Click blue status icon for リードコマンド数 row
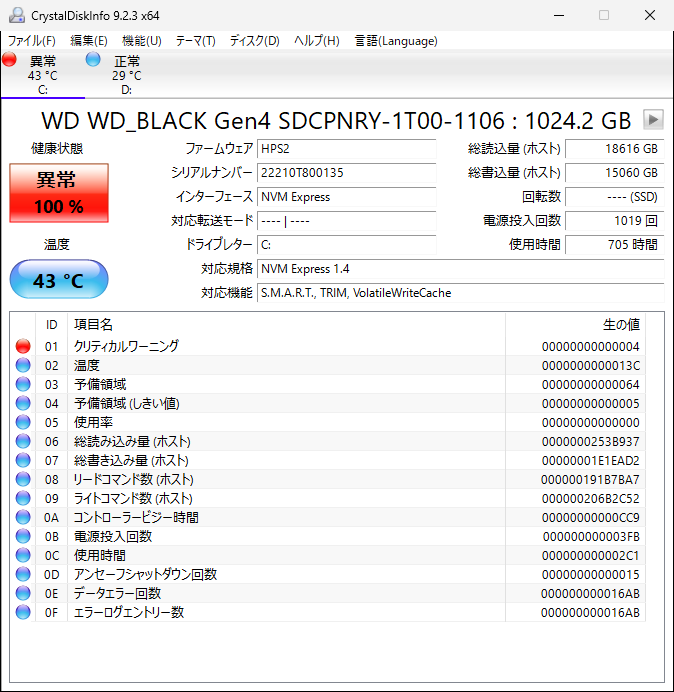 point(23,479)
